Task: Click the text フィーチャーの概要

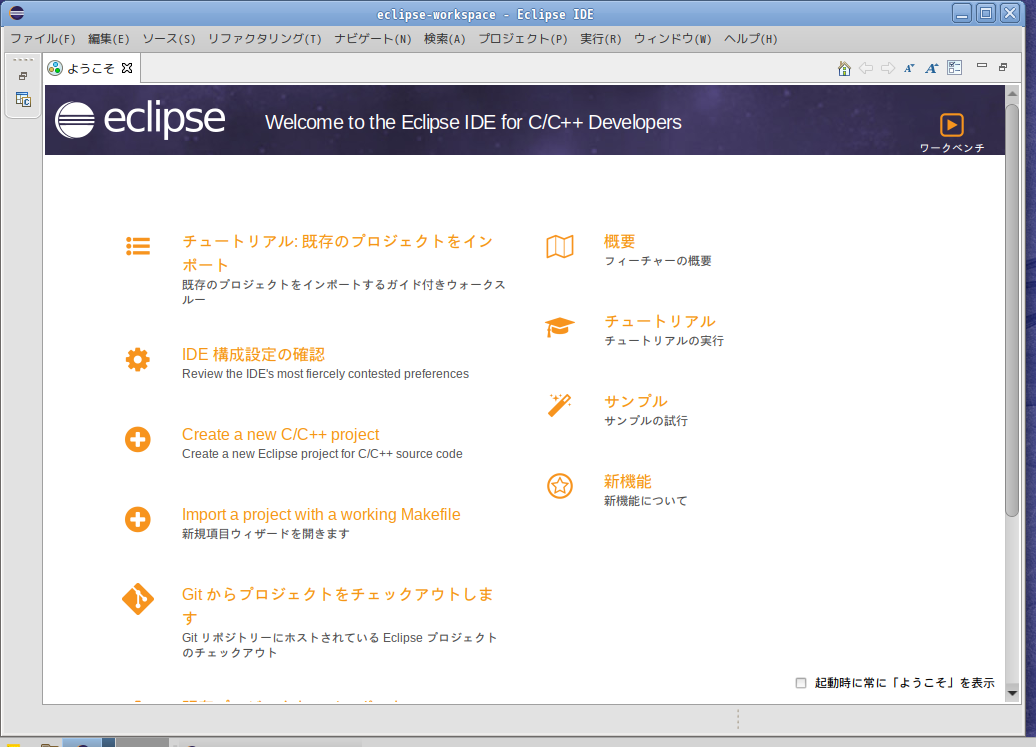Action: click(658, 261)
